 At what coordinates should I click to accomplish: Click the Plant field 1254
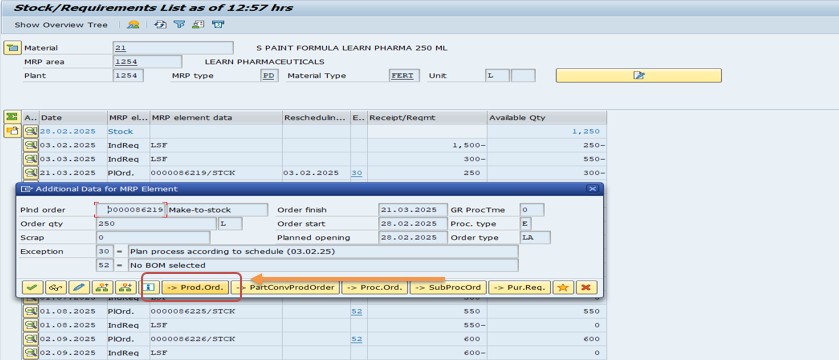pyautogui.click(x=128, y=75)
